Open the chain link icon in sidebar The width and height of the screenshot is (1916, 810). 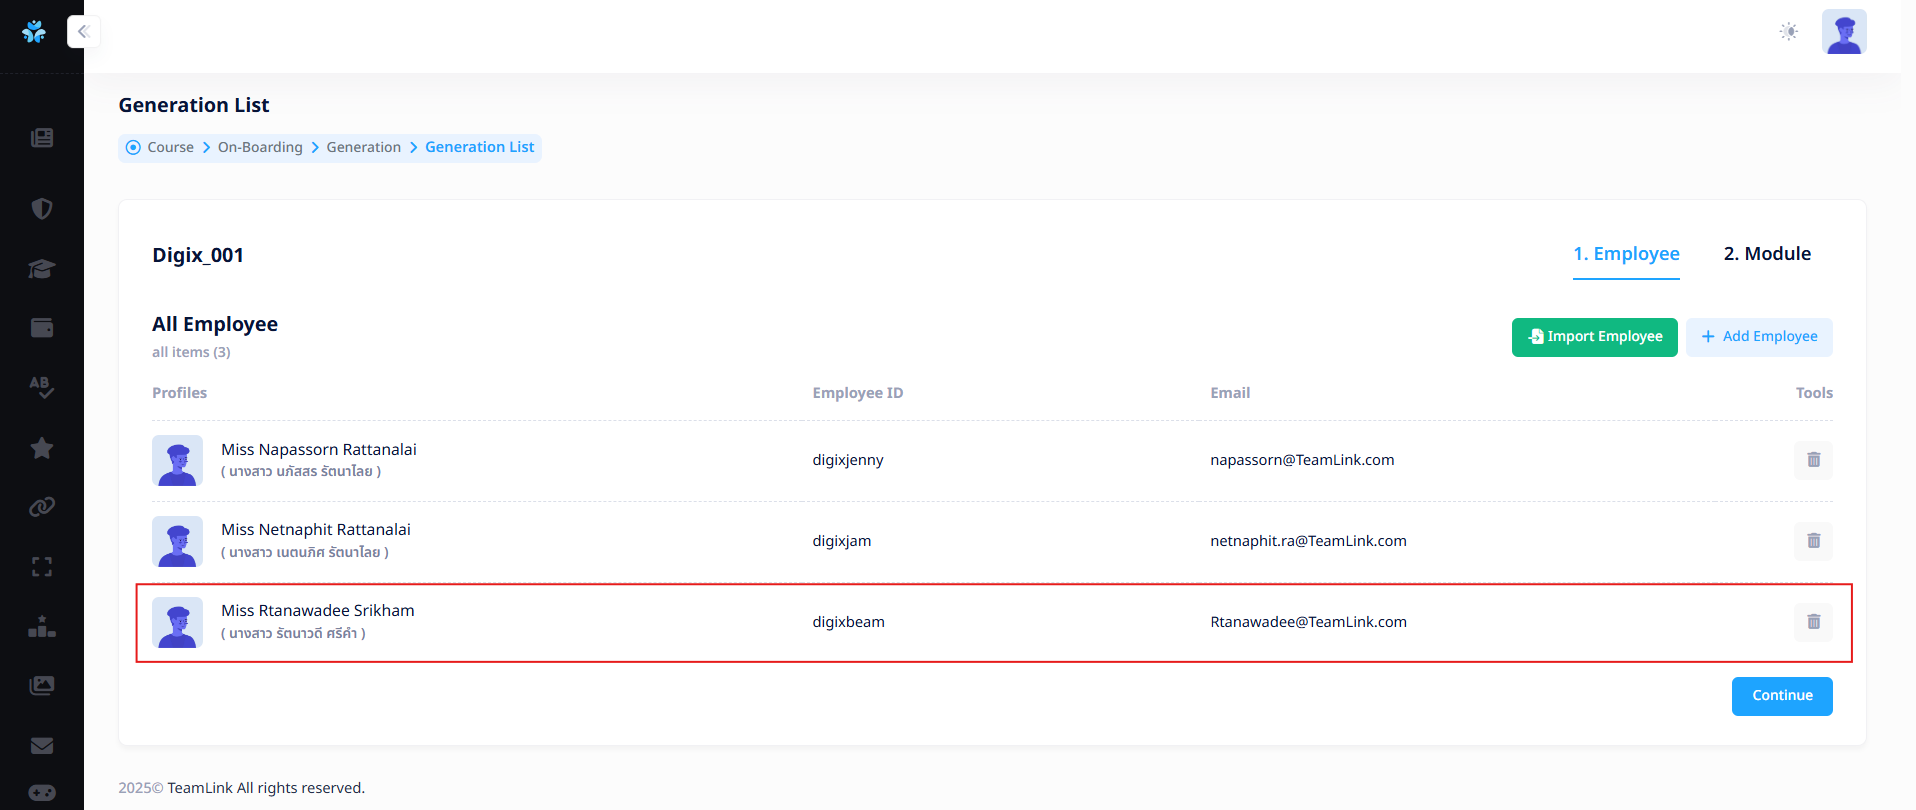42,507
